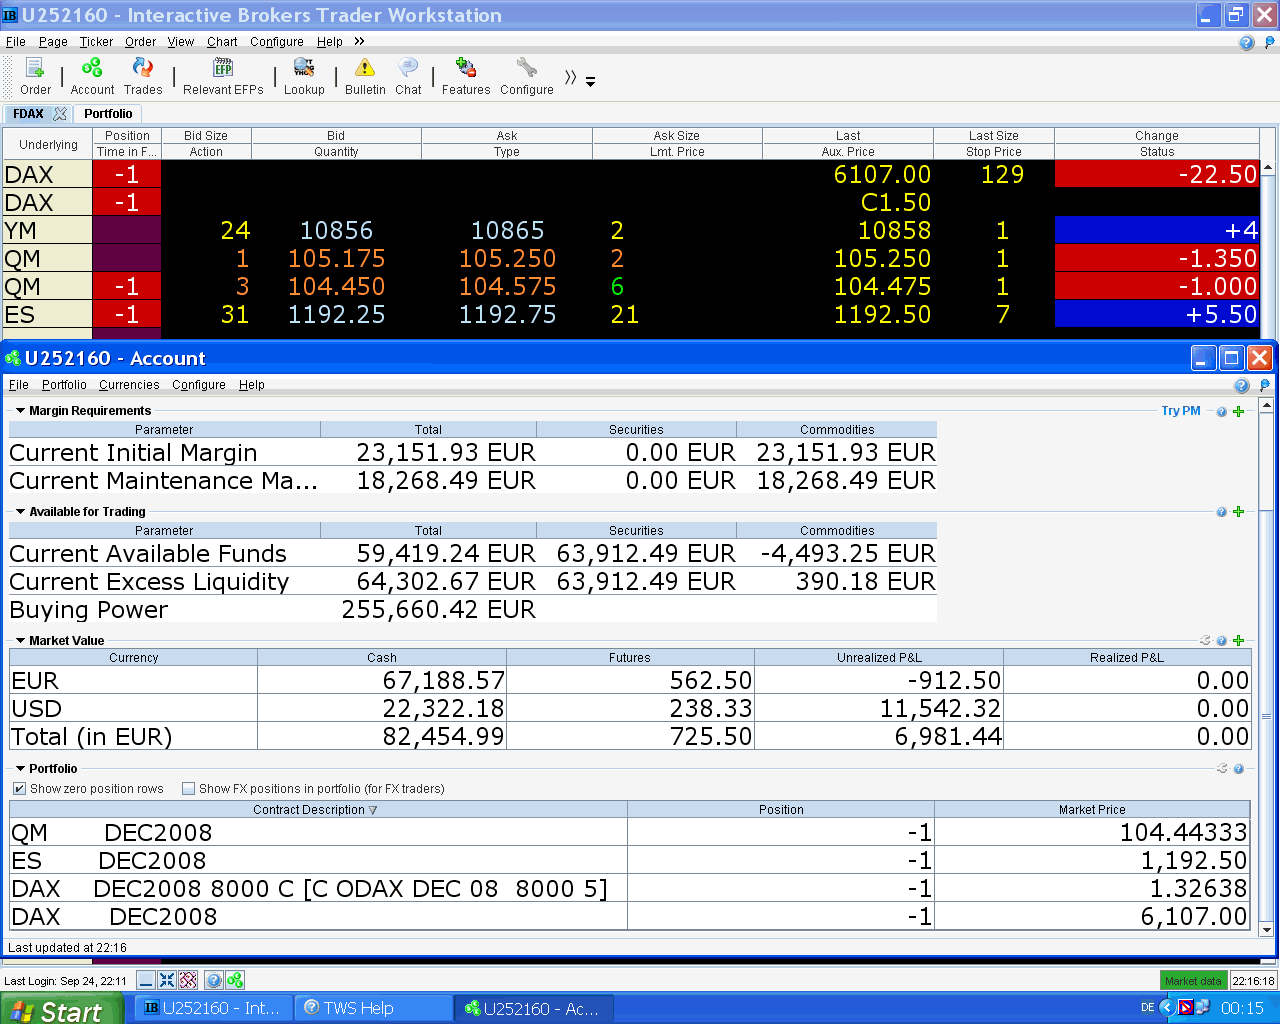Open the Lookup toolbar icon
This screenshot has height=1024, width=1280.
304,68
